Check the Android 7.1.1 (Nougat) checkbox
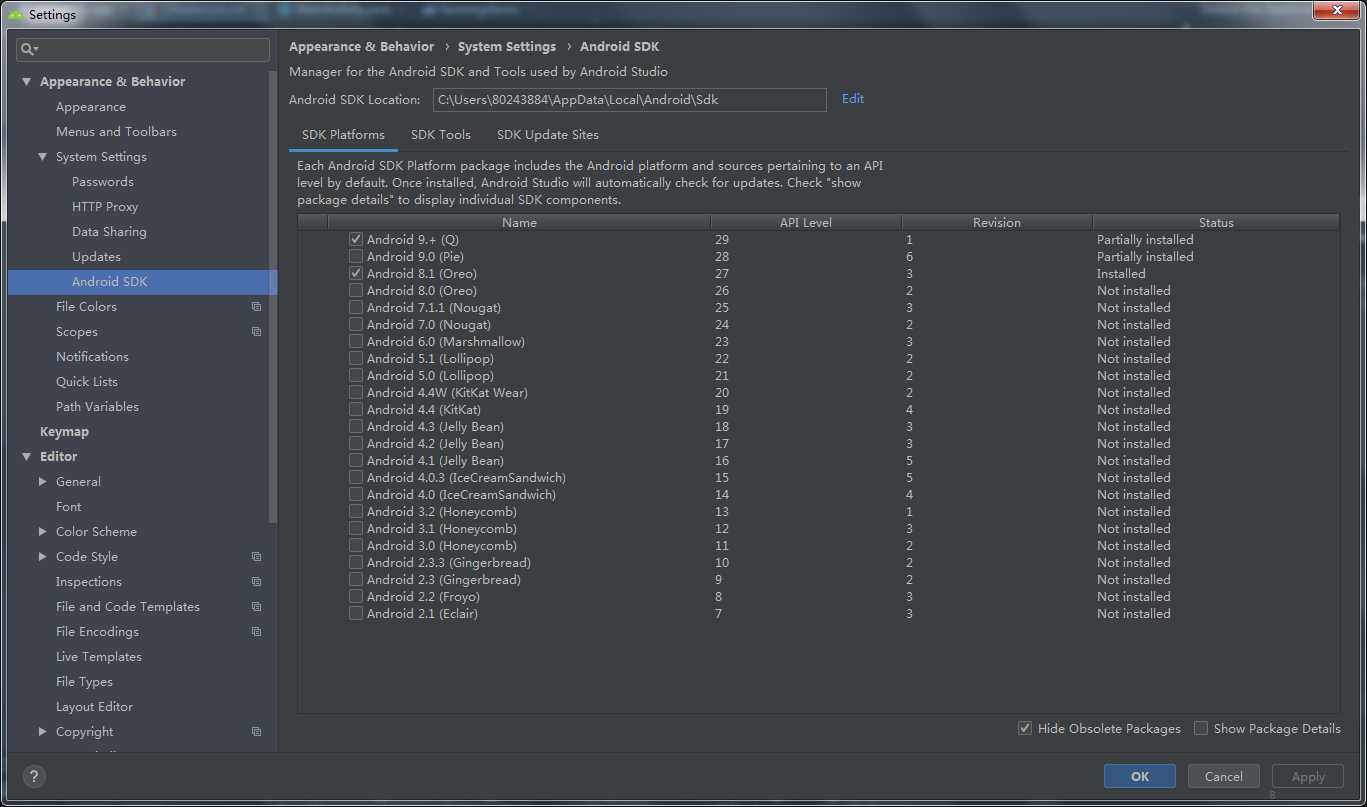The height and width of the screenshot is (807, 1367). click(356, 308)
